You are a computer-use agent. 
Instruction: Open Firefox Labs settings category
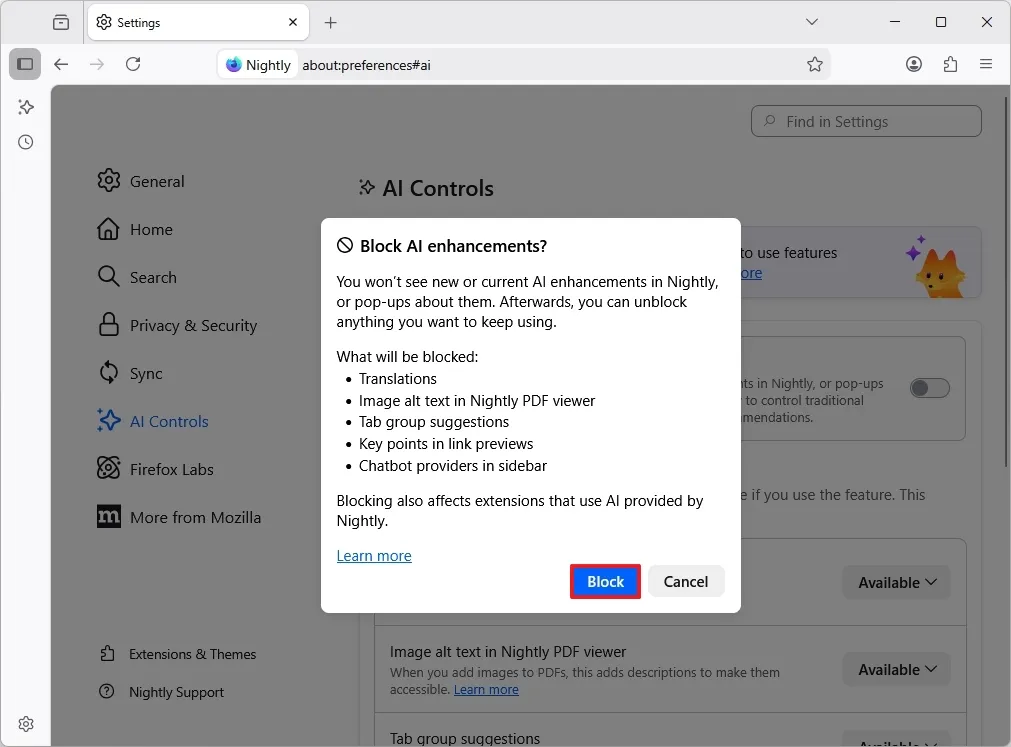pyautogui.click(x=171, y=469)
